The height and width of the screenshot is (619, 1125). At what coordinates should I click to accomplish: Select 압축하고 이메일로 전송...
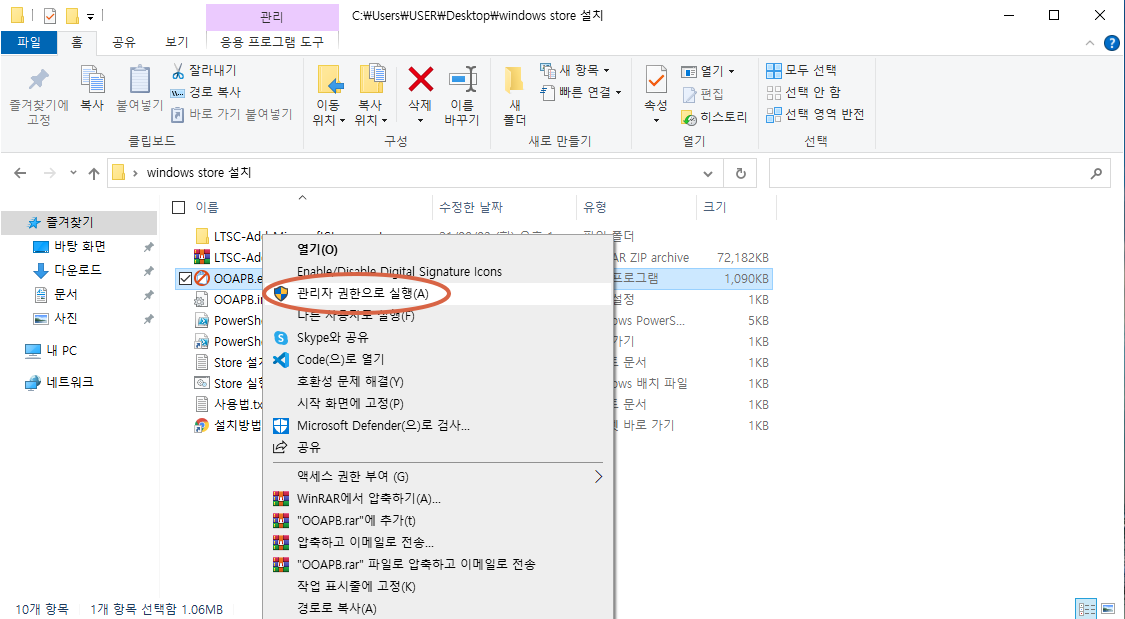365,542
